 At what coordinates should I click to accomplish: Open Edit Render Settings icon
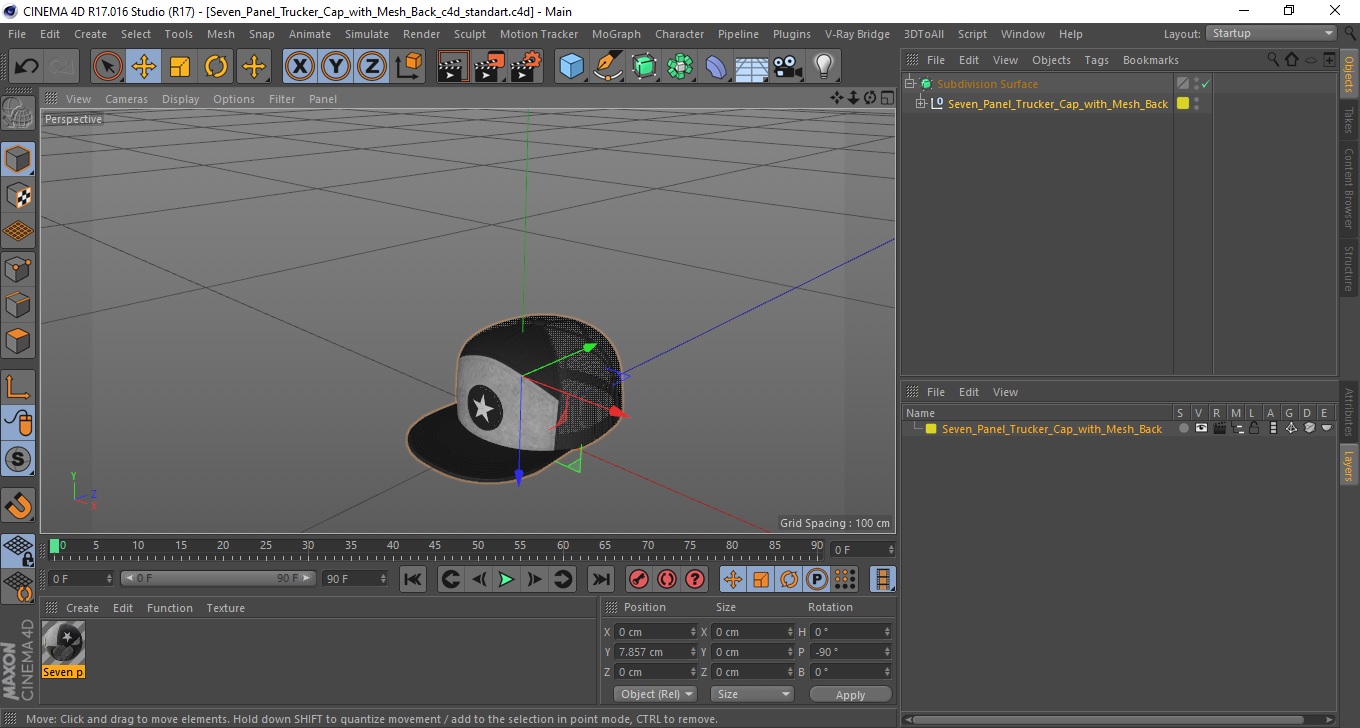(526, 67)
